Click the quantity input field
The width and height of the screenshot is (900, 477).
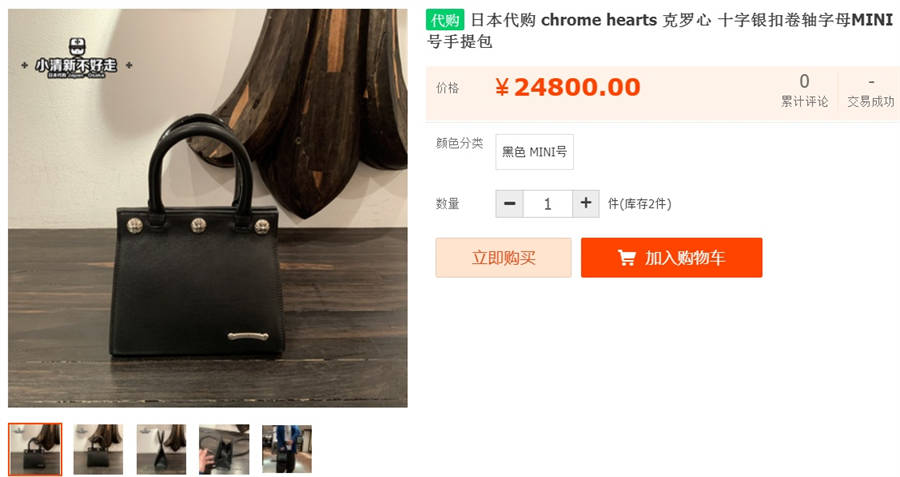click(x=548, y=204)
